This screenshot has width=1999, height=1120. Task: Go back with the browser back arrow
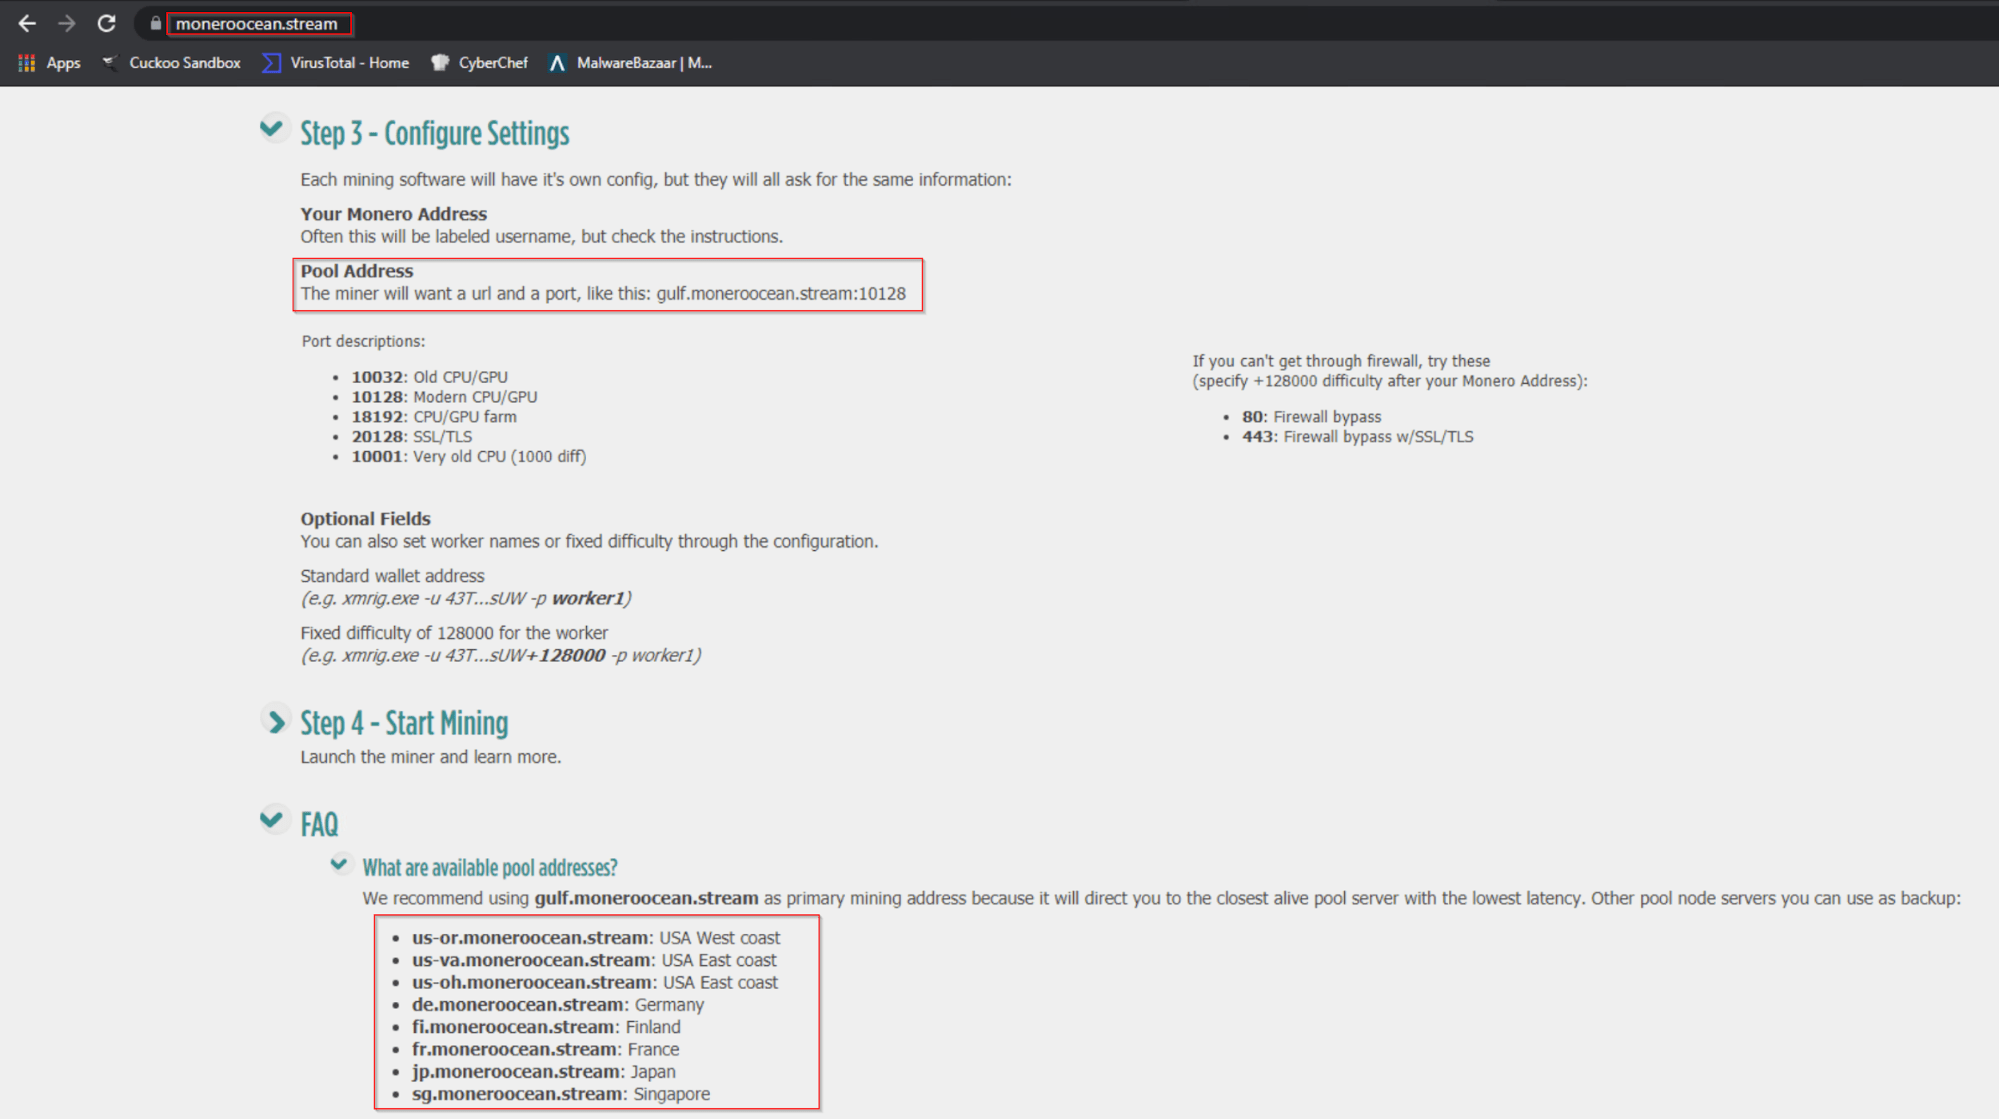(27, 23)
